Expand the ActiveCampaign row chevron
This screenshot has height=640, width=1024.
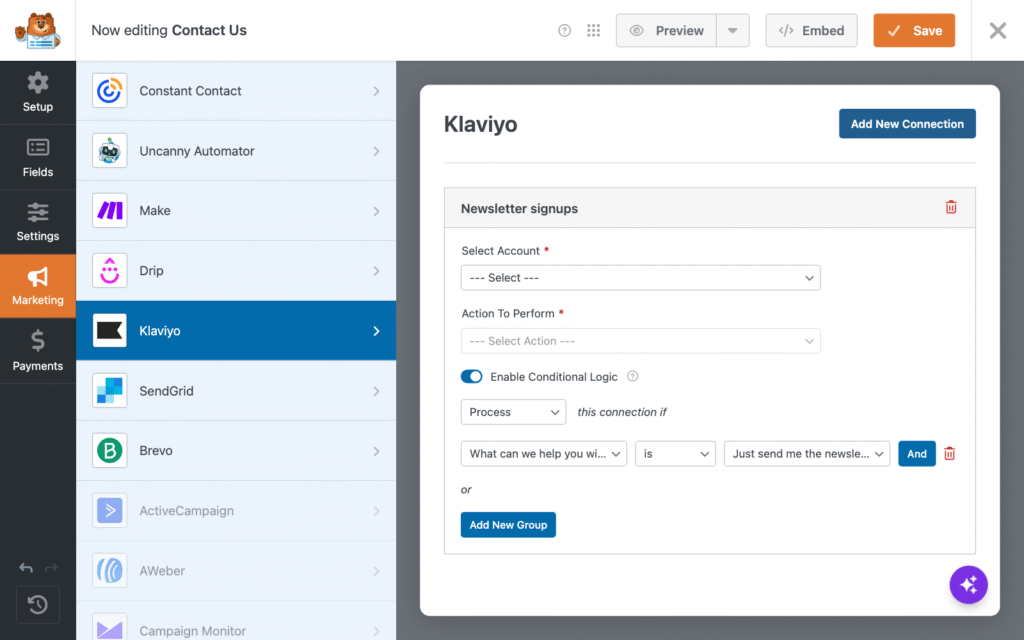coord(376,511)
